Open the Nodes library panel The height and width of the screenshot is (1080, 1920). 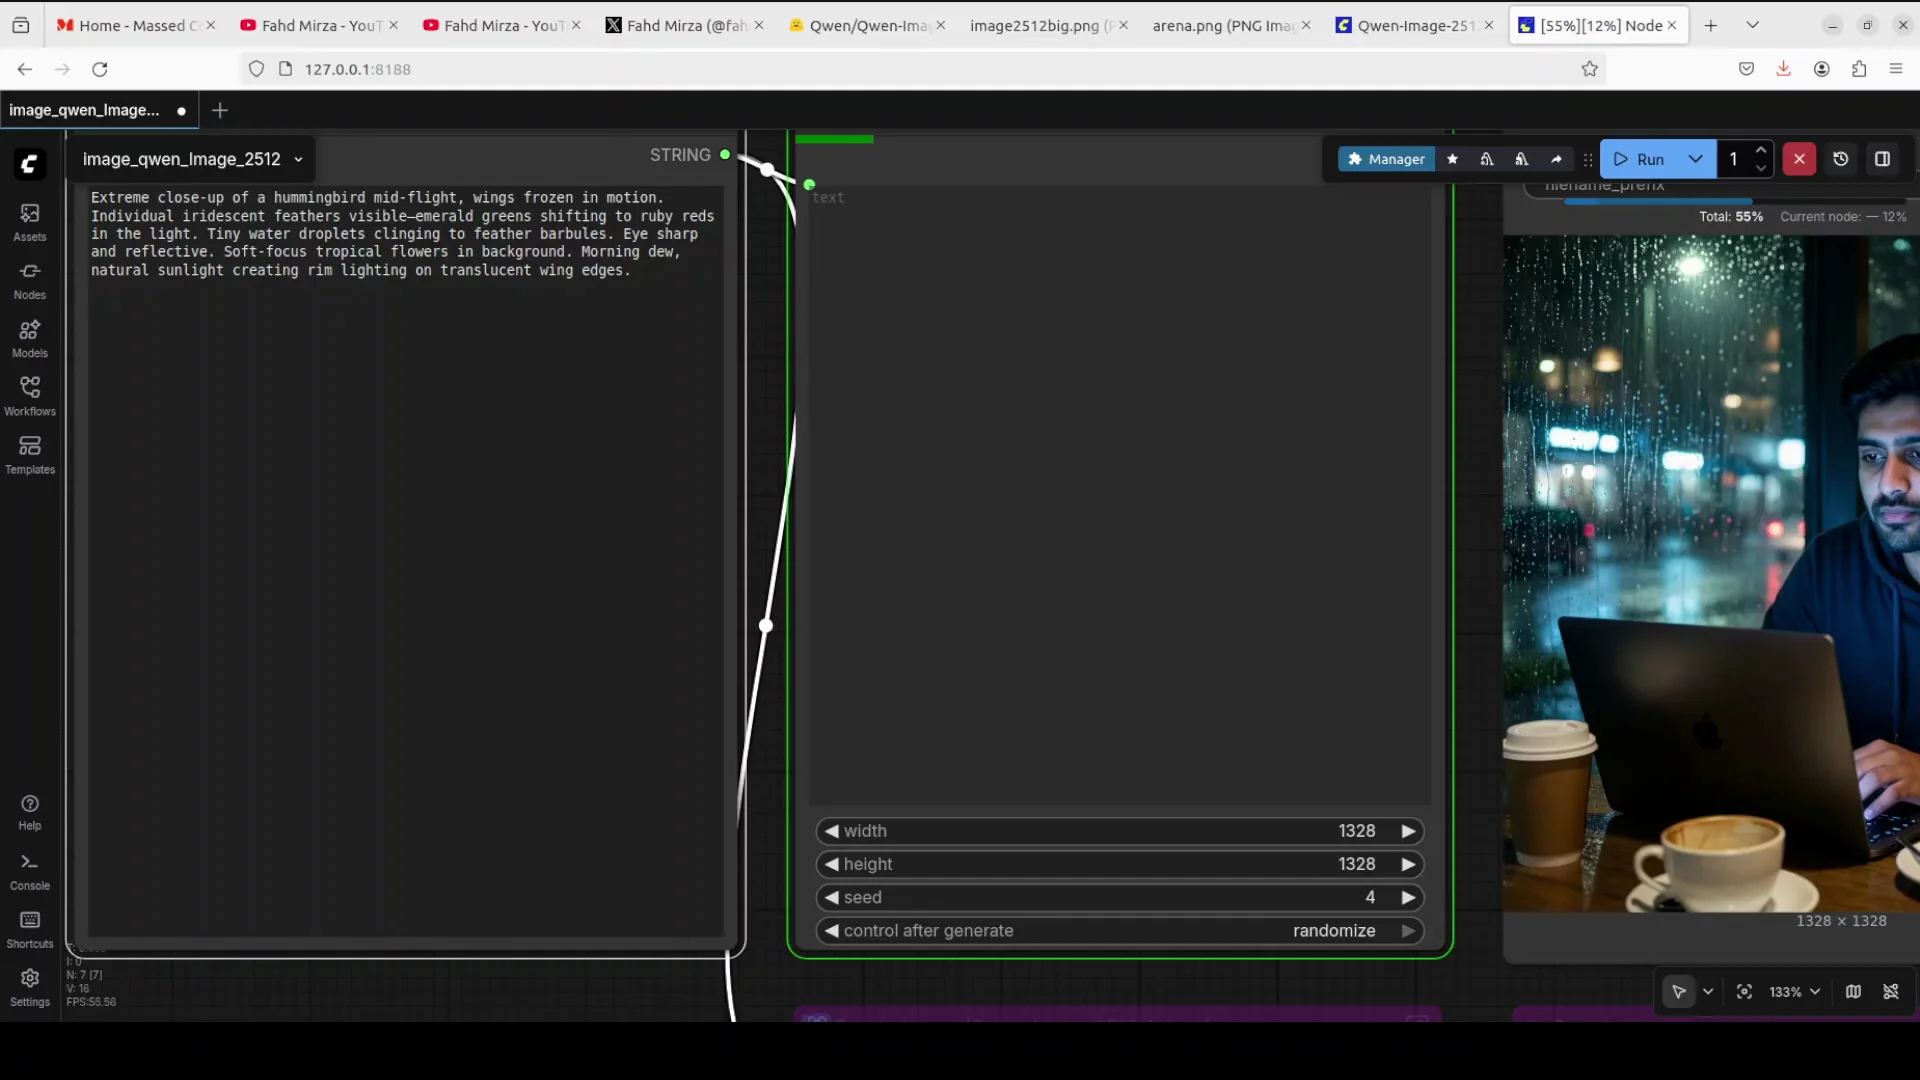29,278
